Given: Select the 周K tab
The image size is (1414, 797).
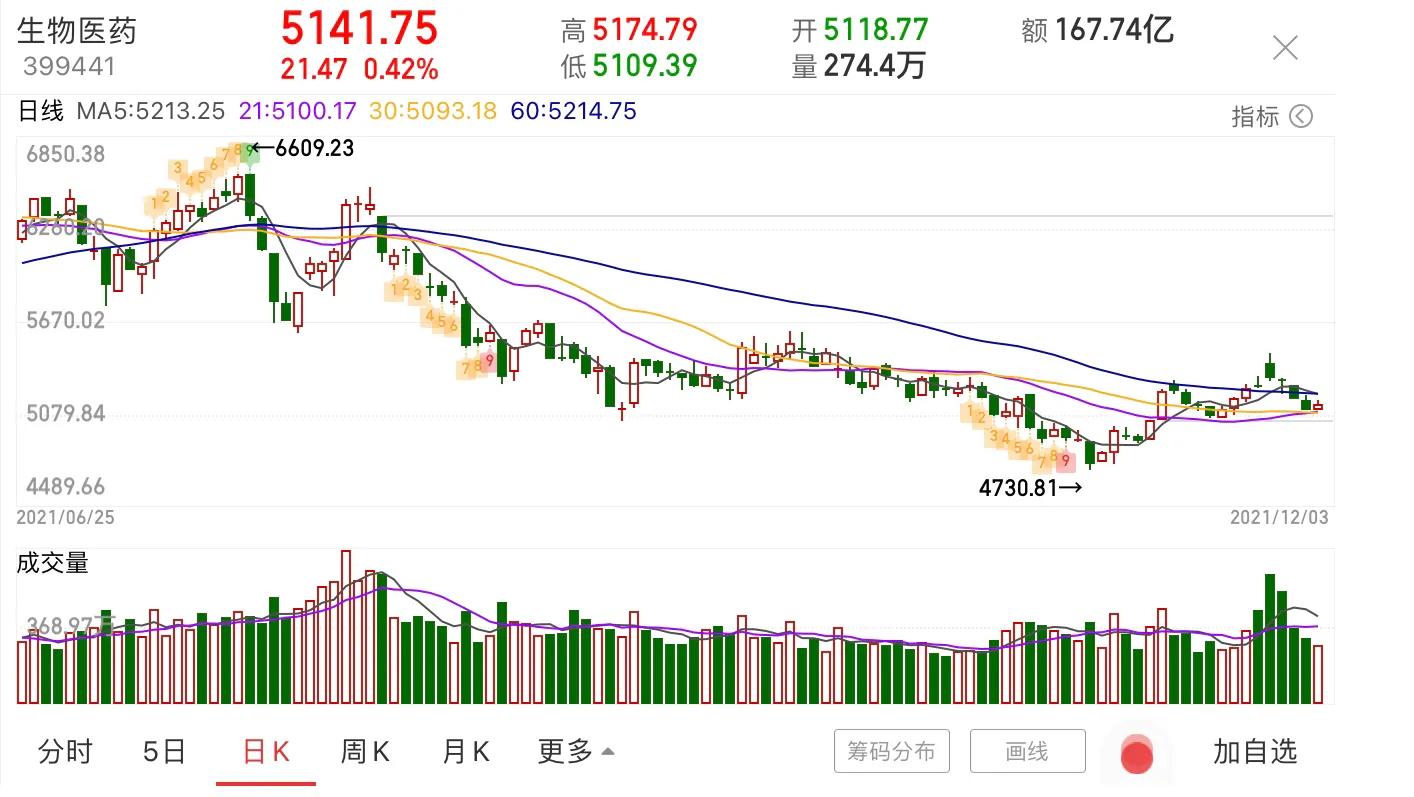Looking at the screenshot, I should tap(365, 752).
